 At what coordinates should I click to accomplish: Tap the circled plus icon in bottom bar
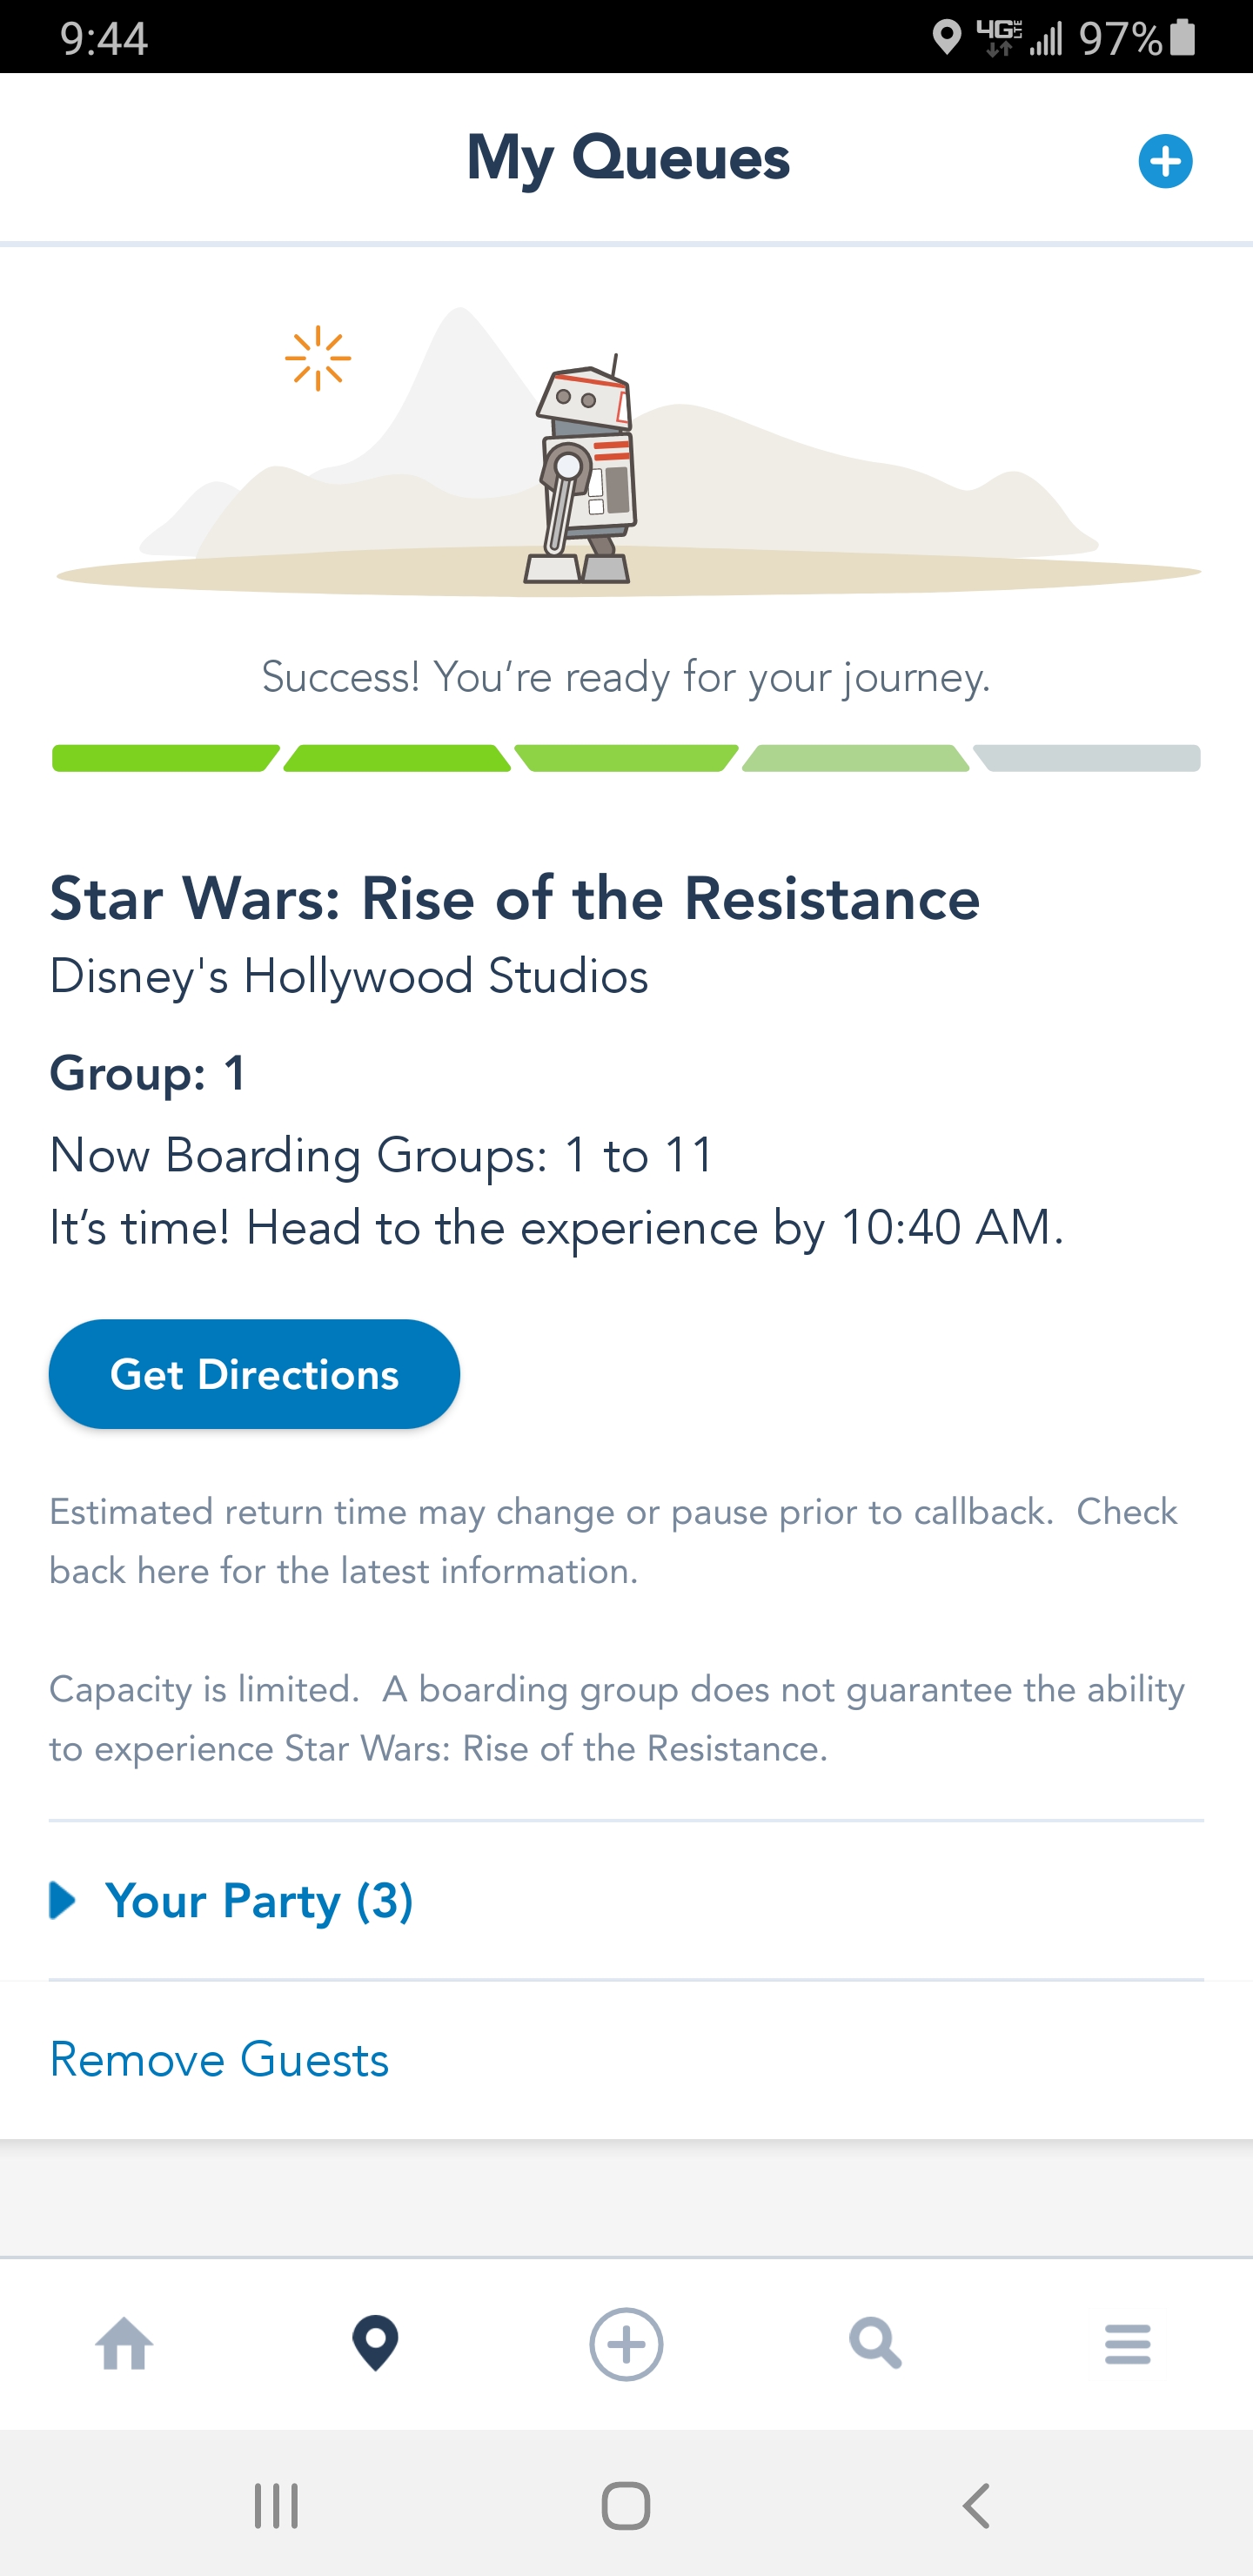coord(626,2343)
